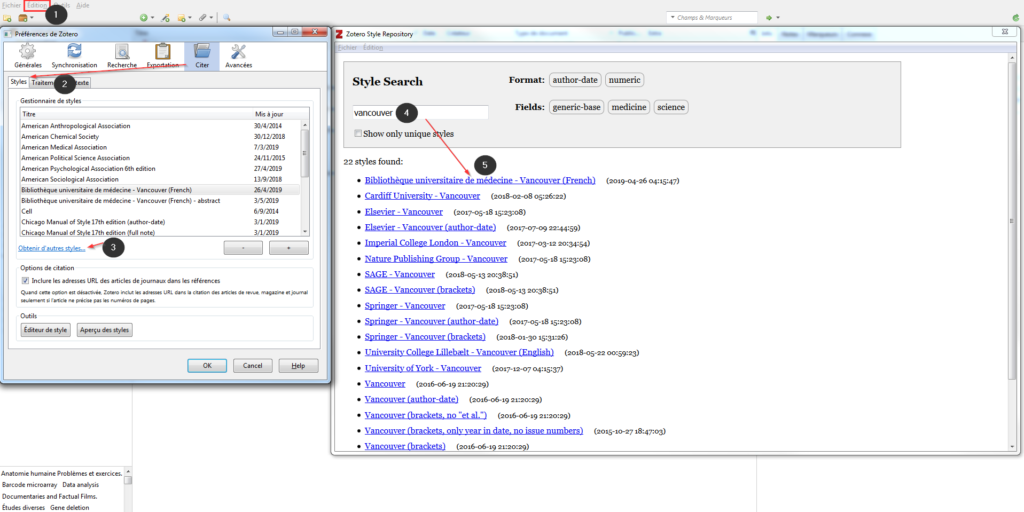
Task: Open Bibliothèque universitaire de médecine Vancouver (French) link
Action: (480, 180)
